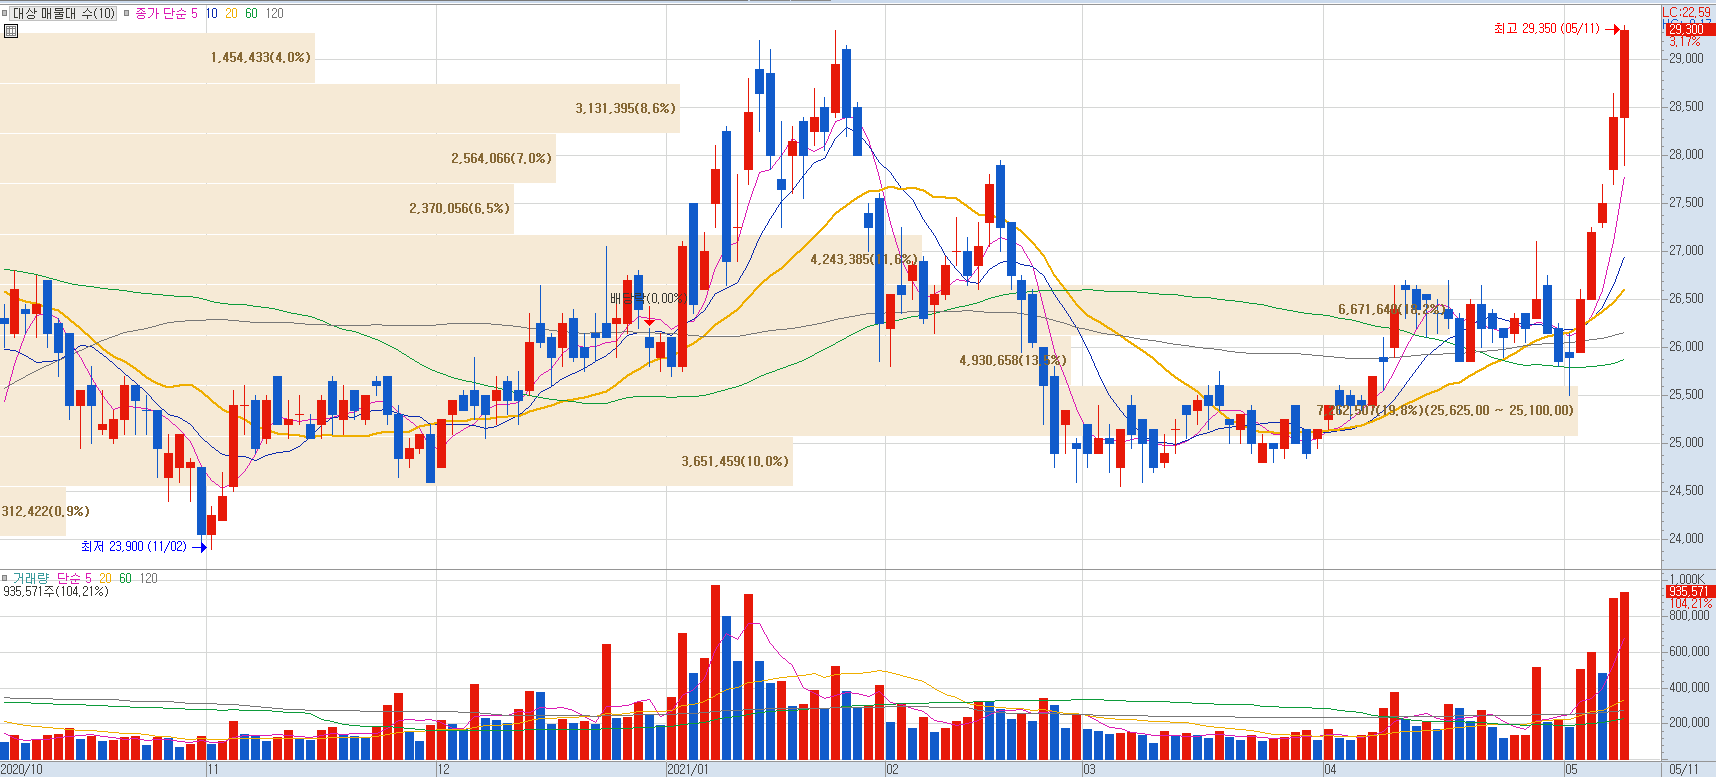Viewport: 1716px width, 777px height.
Task: Click the 2,370,056(6.5%) volume profile bar
Action: pos(257,209)
